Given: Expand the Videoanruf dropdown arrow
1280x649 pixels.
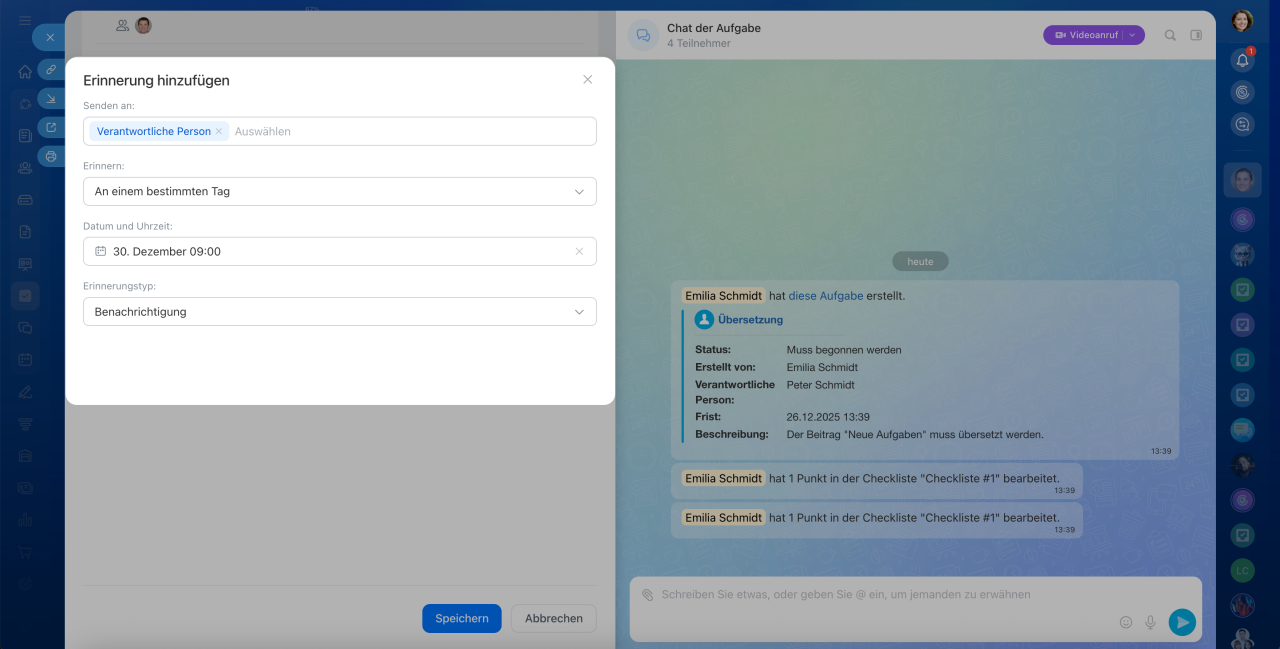Looking at the screenshot, I should (1132, 35).
